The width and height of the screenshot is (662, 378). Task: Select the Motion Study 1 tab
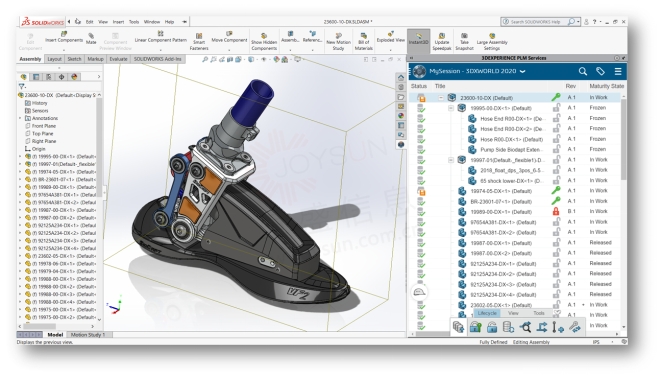pyautogui.click(x=87, y=334)
